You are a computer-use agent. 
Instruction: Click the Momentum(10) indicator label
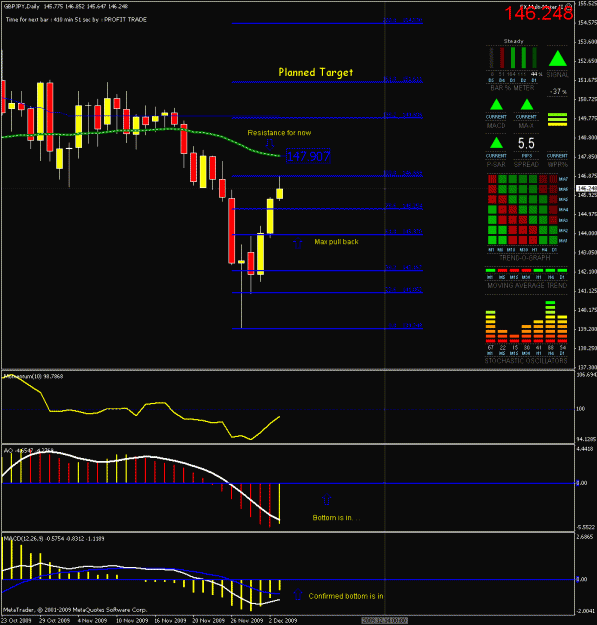coord(33,376)
